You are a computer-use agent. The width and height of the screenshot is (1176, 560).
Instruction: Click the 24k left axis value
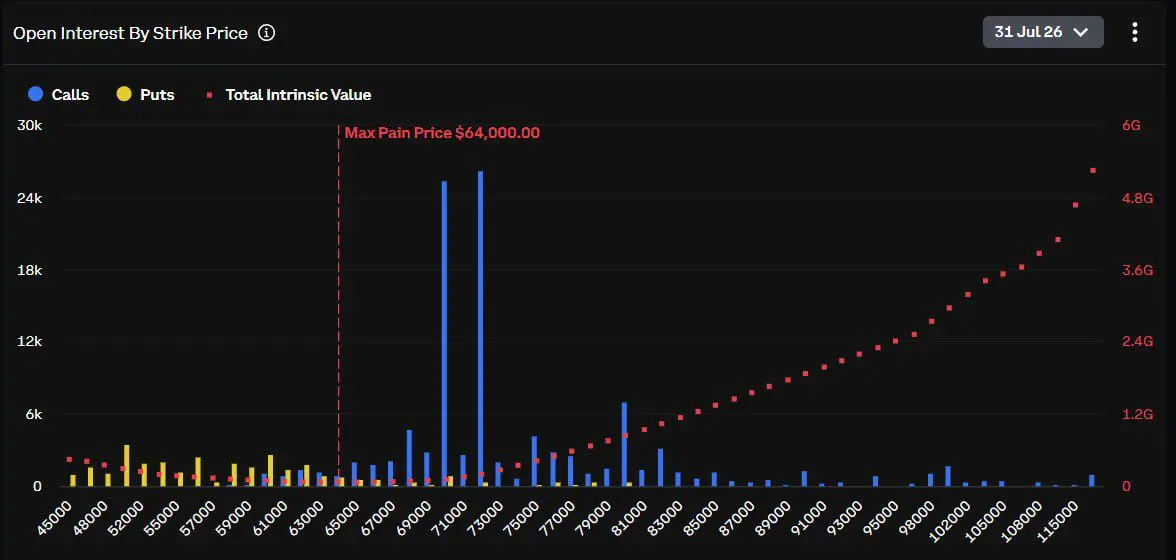pyautogui.click(x=29, y=198)
